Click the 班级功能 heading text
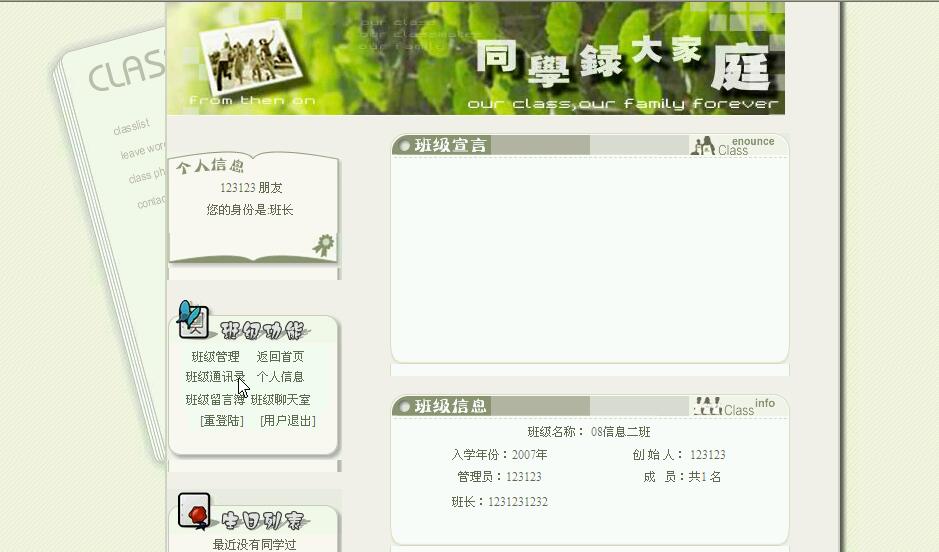The image size is (939, 552). coord(263,330)
